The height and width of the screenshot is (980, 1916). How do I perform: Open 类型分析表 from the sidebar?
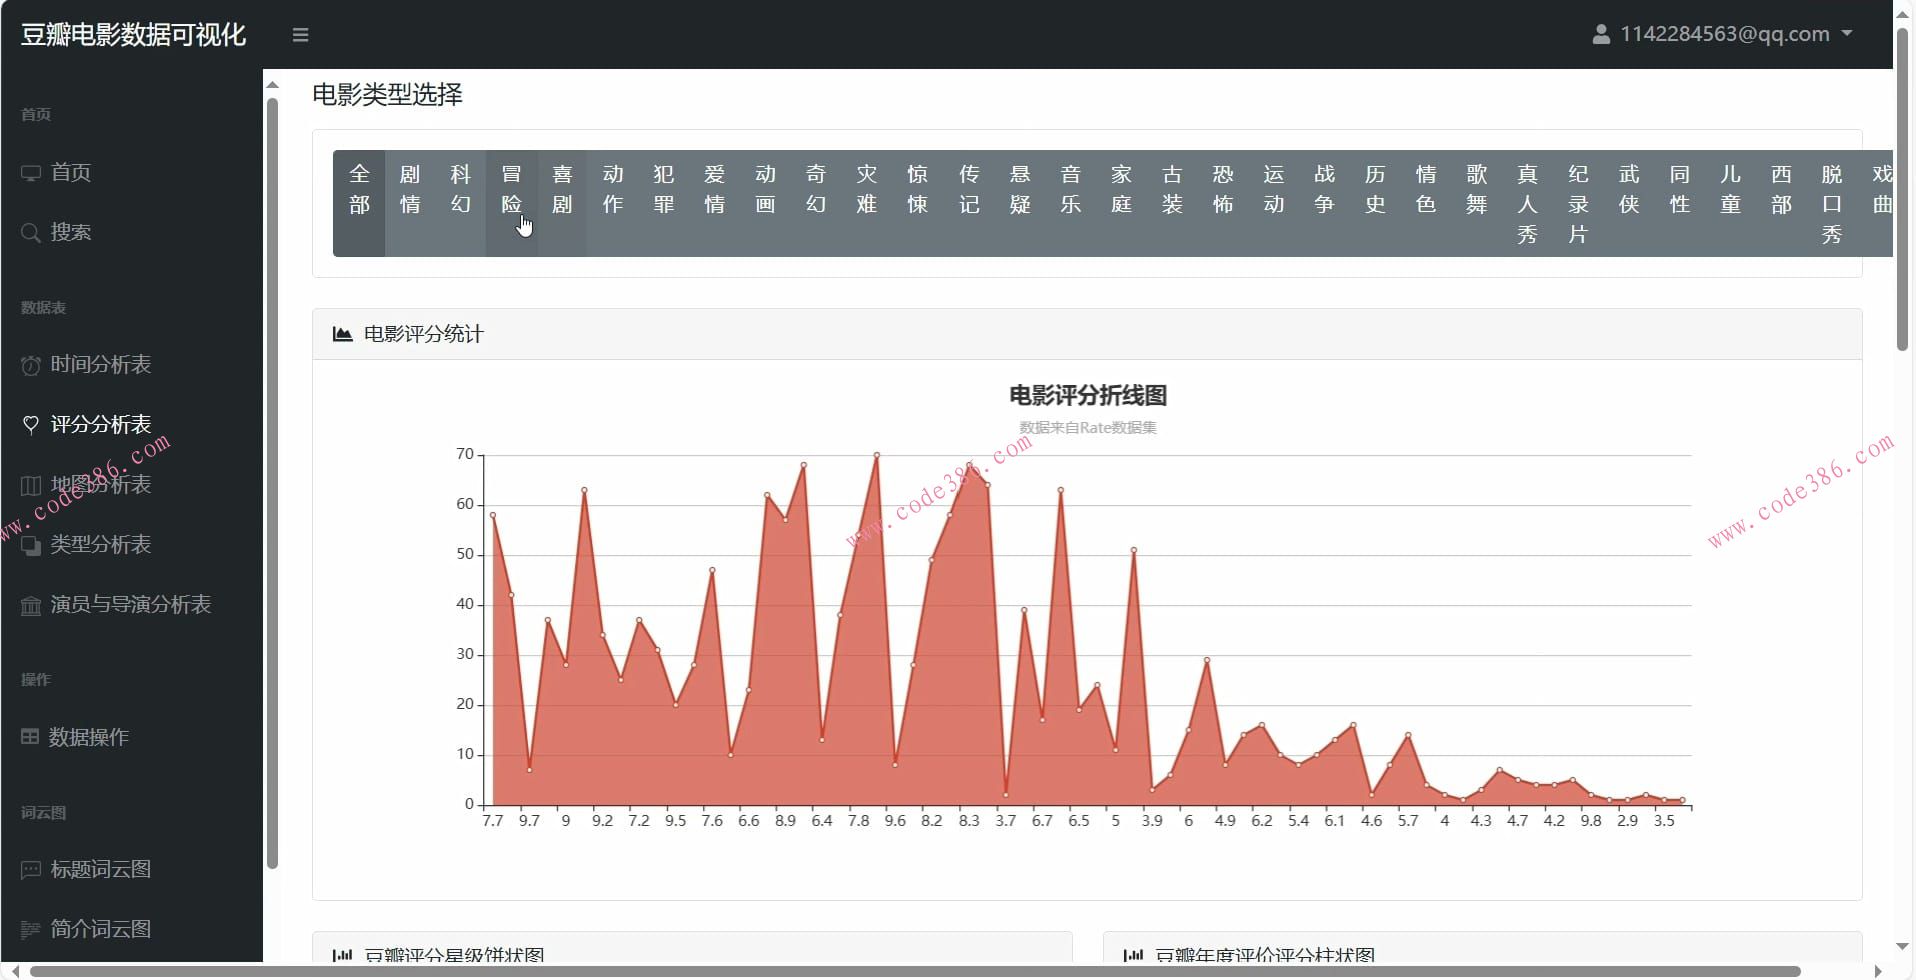[x=101, y=545]
